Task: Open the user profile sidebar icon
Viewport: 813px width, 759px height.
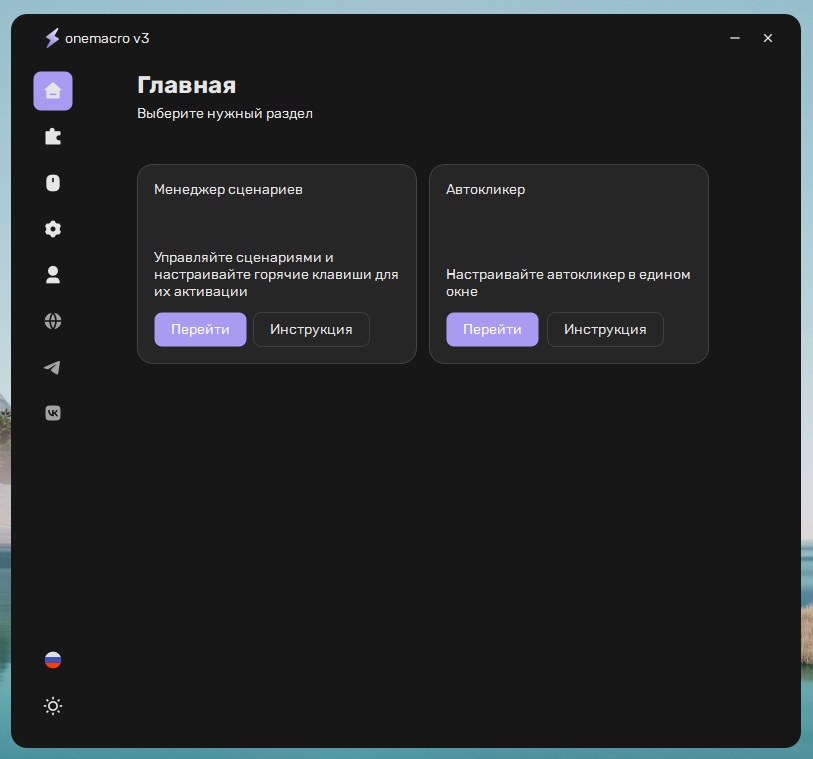Action: pyautogui.click(x=53, y=275)
